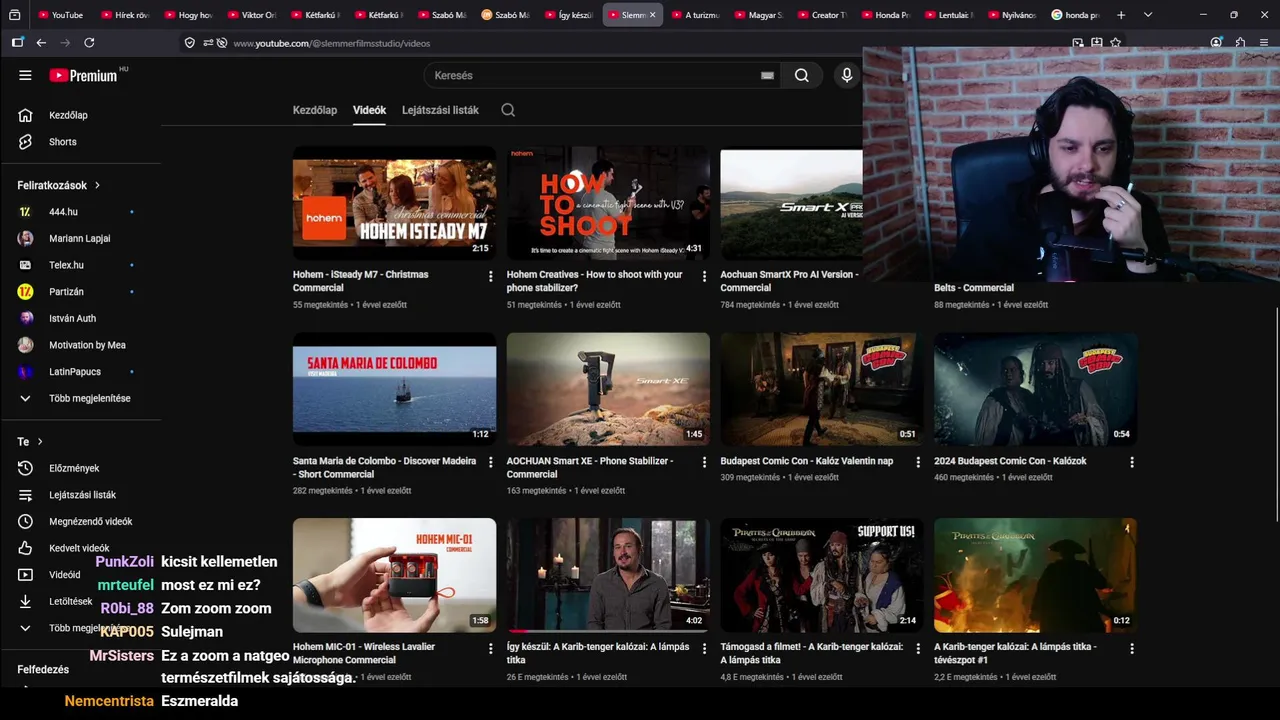Open the YouTube guide hamburger menu
The width and height of the screenshot is (1280, 720).
[x=25, y=75]
